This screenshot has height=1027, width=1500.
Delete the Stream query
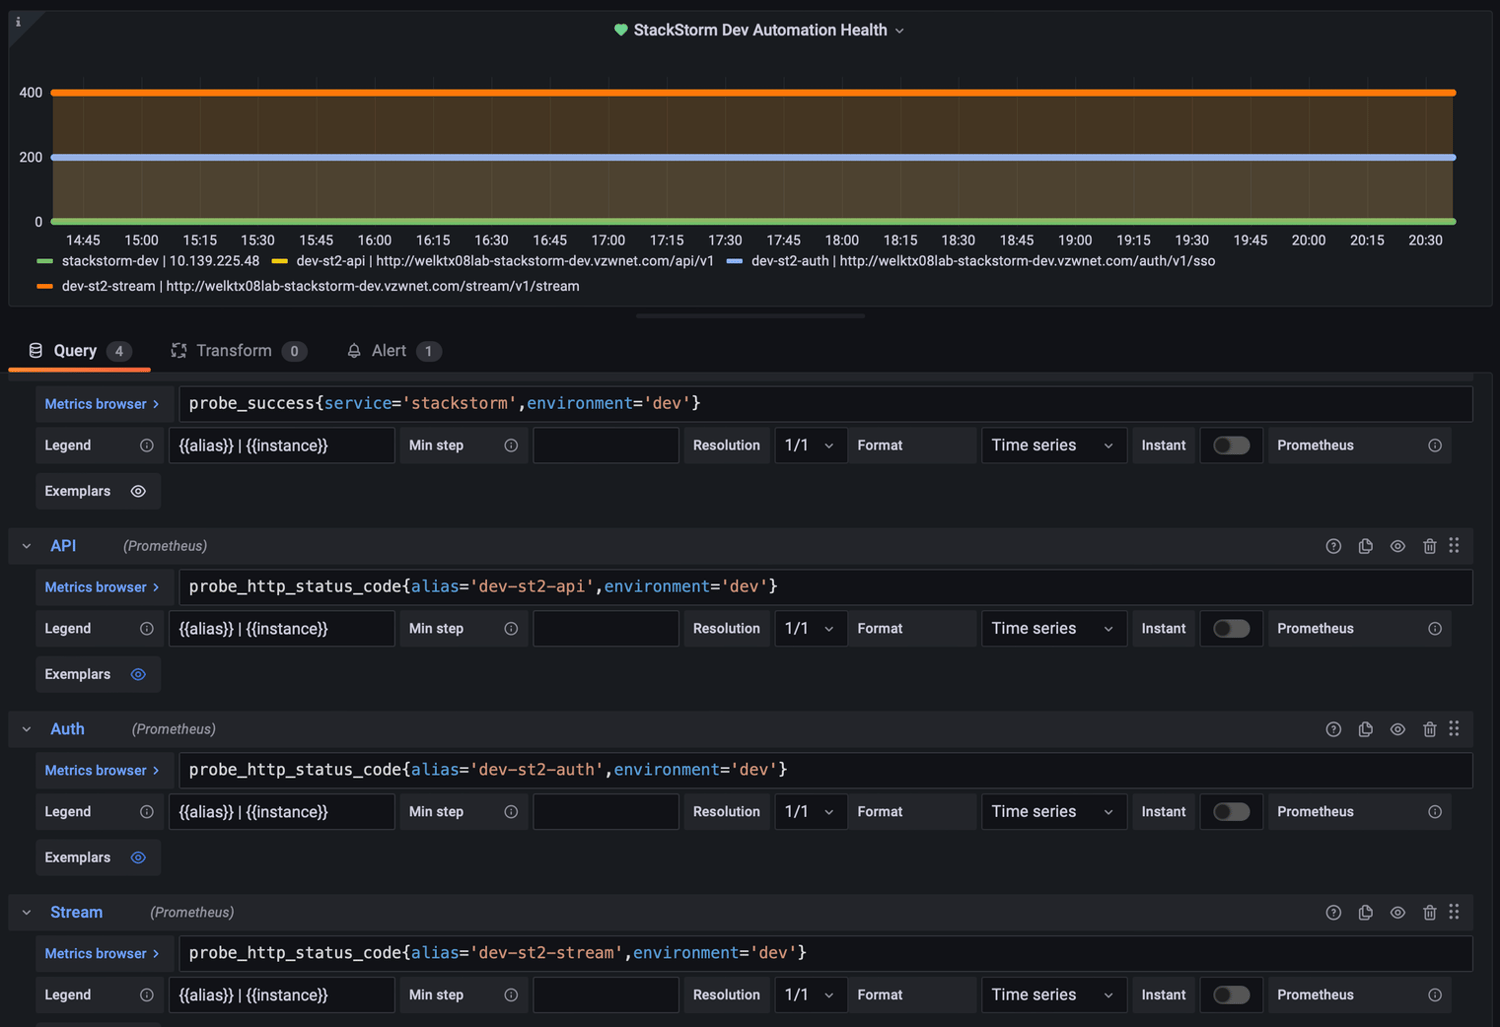1429,912
